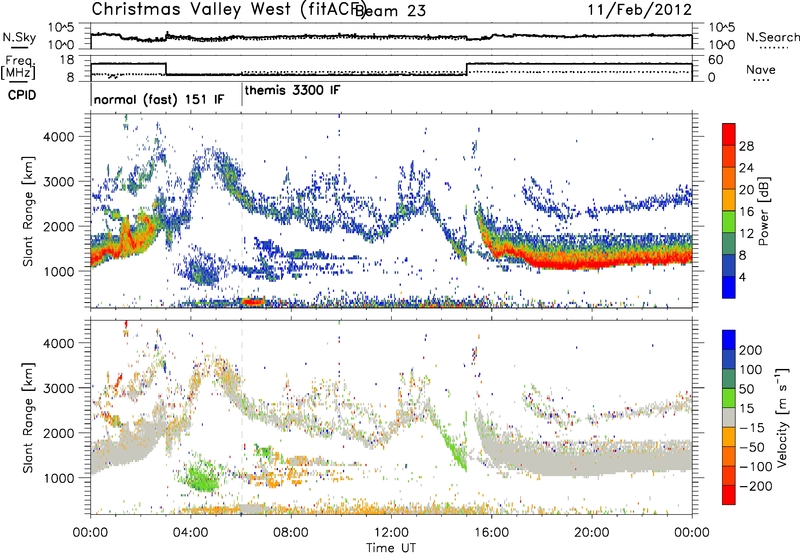The width and height of the screenshot is (800, 554).
Task: Click the power panel Slant Range axis label
Action: click(28, 211)
